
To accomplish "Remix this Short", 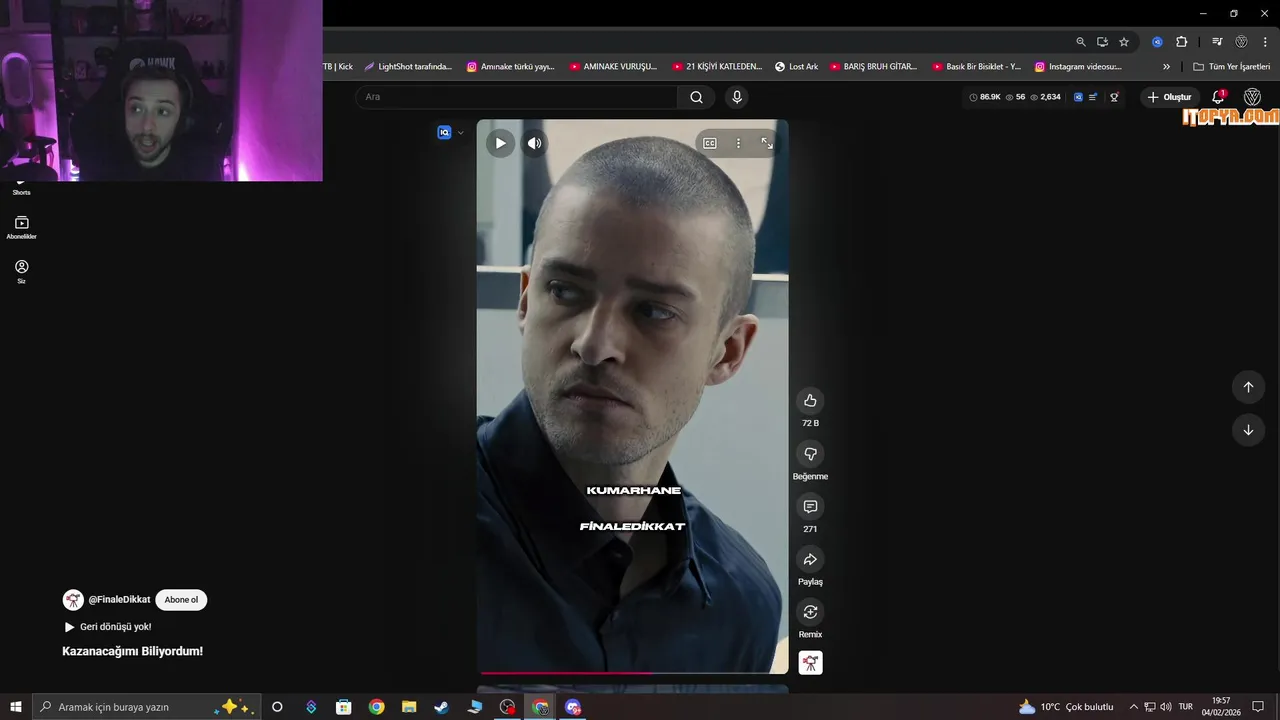I will 810,612.
